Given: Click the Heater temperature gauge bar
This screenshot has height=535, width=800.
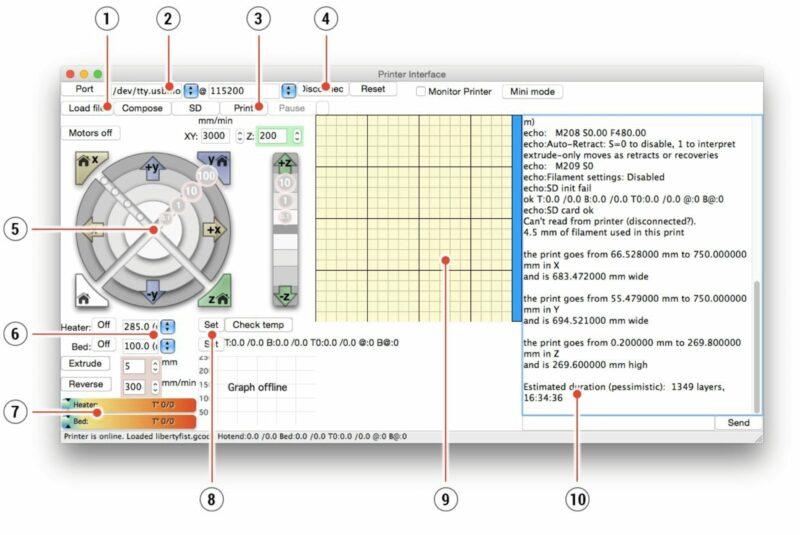Looking at the screenshot, I should pos(130,405).
